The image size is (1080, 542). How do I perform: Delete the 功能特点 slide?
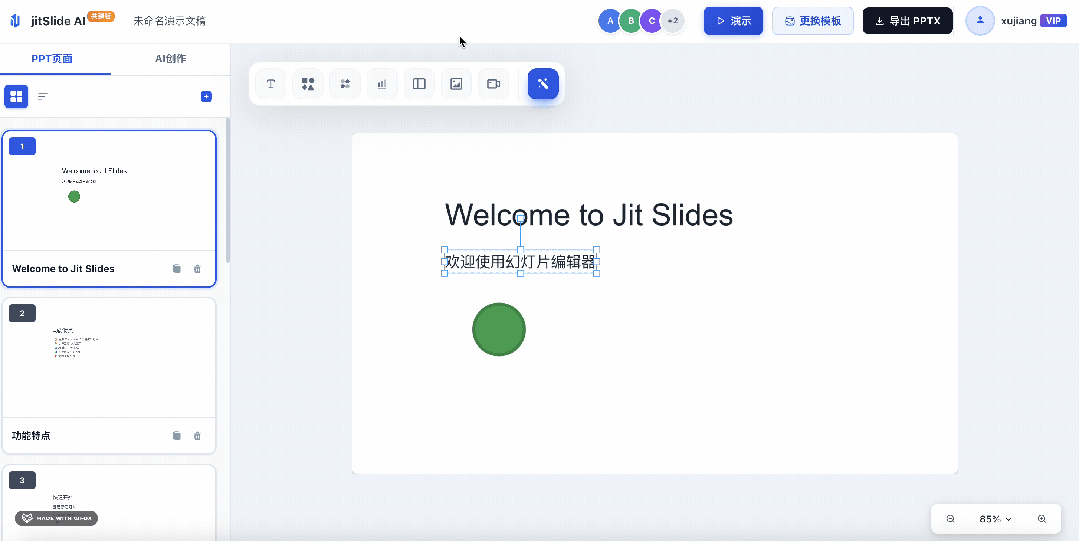(197, 435)
